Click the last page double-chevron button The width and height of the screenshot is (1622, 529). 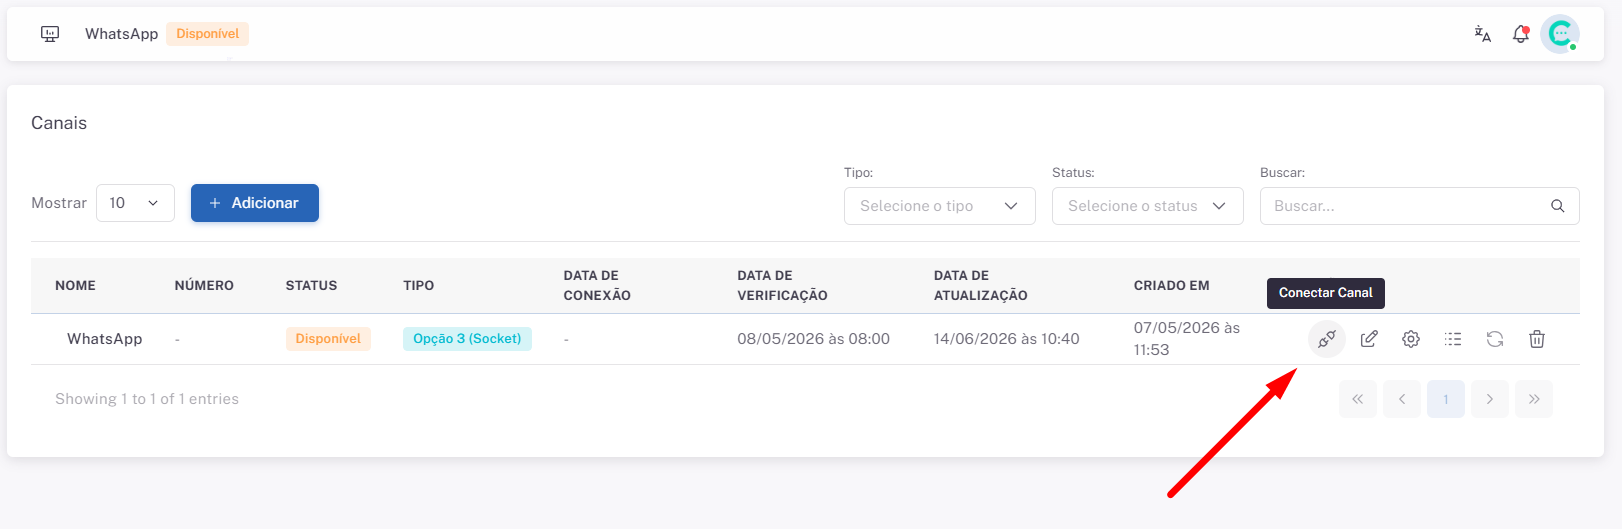1534,399
